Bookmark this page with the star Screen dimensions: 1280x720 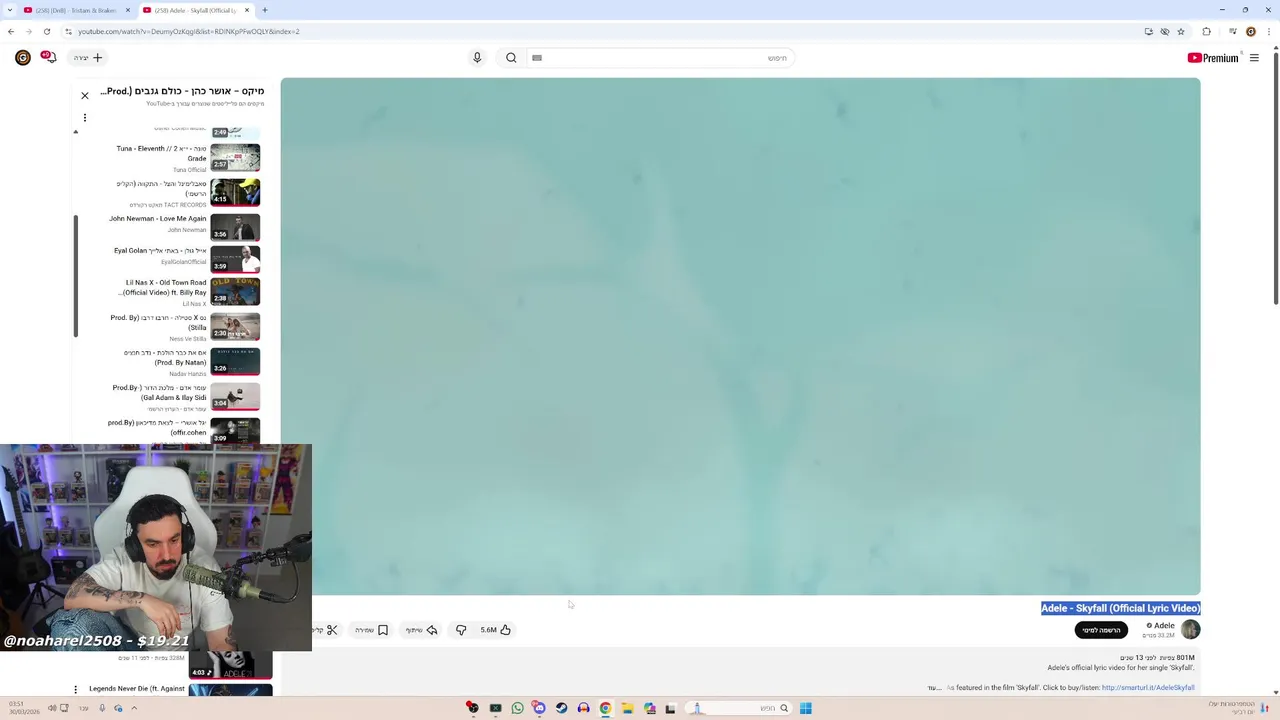(x=1181, y=31)
